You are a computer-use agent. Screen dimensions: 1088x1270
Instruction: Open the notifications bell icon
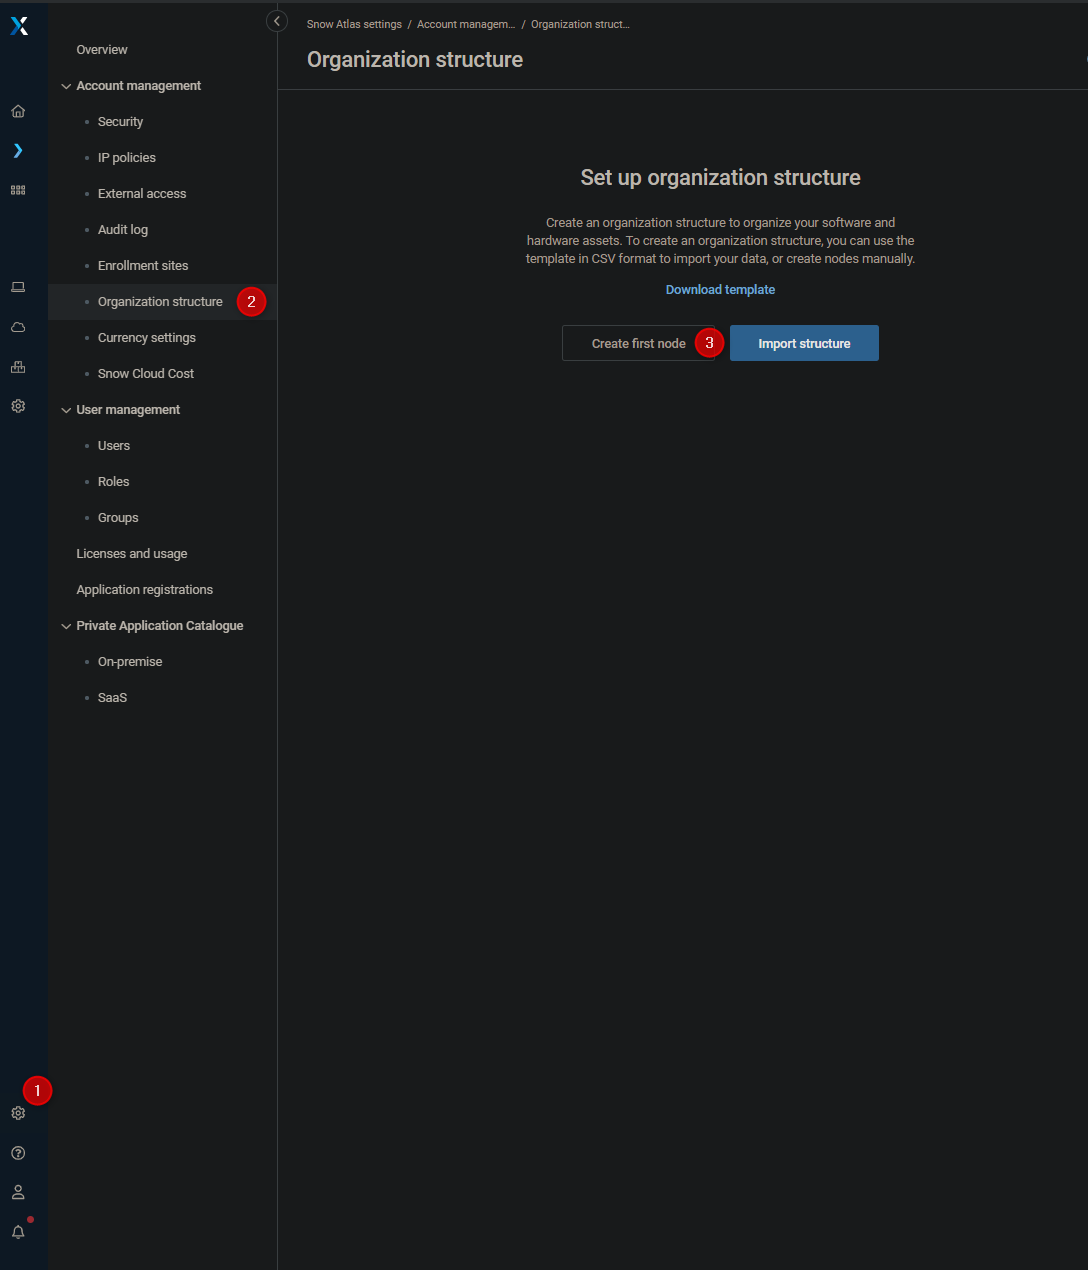(x=18, y=1232)
